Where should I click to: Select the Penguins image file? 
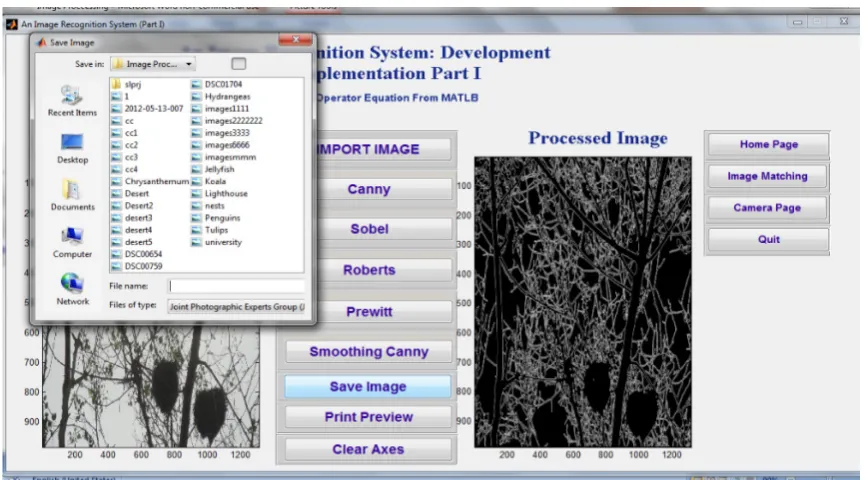[x=216, y=218]
